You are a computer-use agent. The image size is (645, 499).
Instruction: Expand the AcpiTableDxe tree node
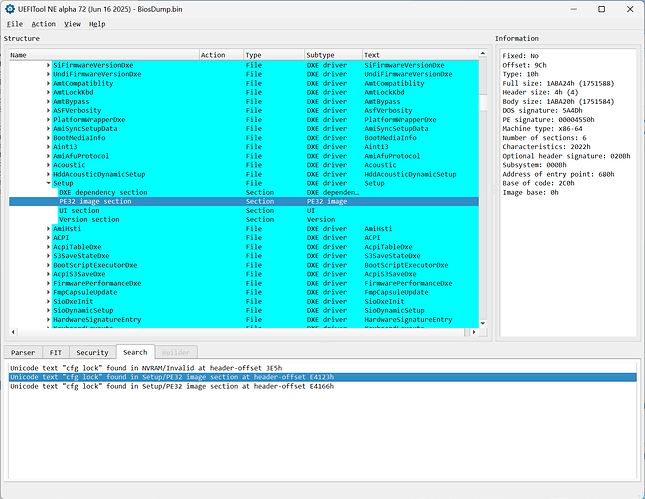(x=49, y=247)
